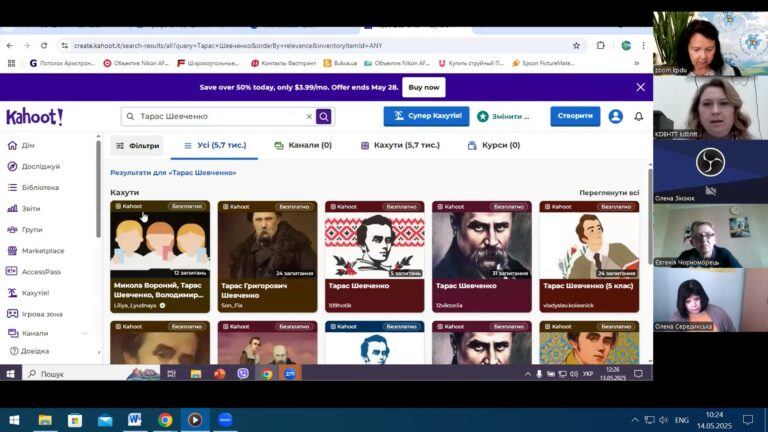The width and height of the screenshot is (768, 432).
Task: Open the Фільтри filter panel
Action: [137, 146]
